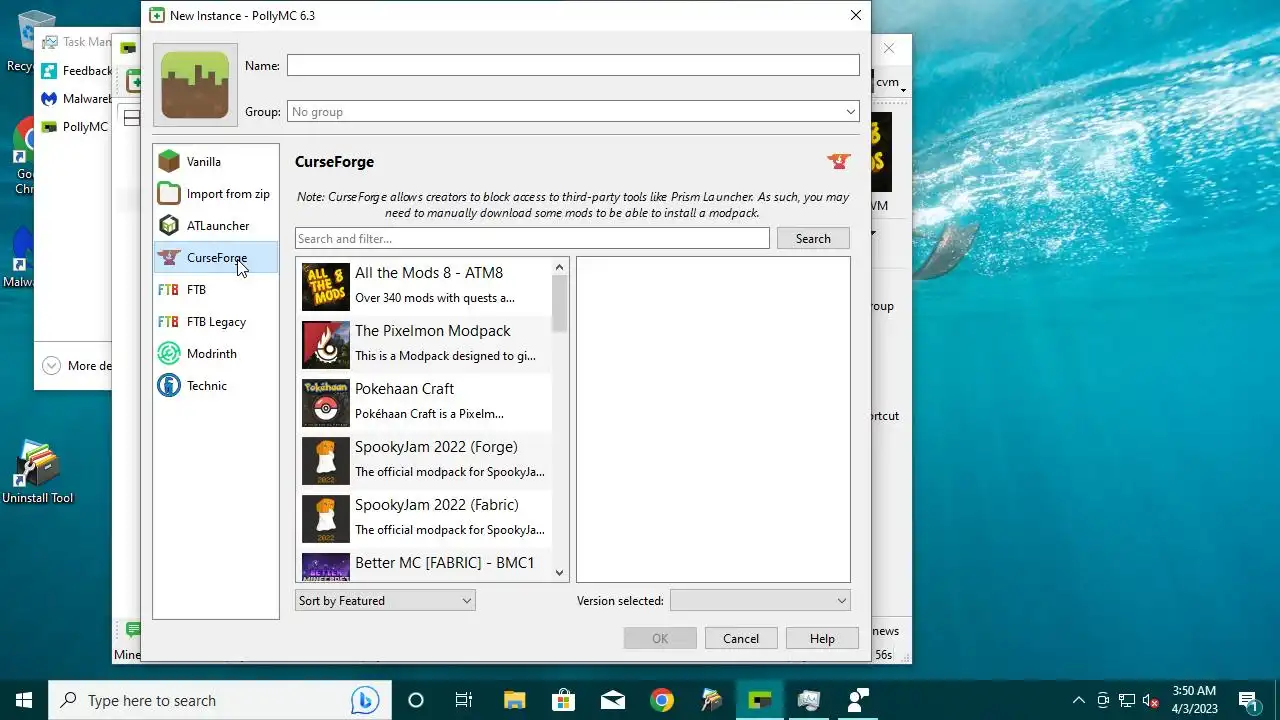The image size is (1280, 720).
Task: Open the FTB modpack source
Action: click(216, 290)
